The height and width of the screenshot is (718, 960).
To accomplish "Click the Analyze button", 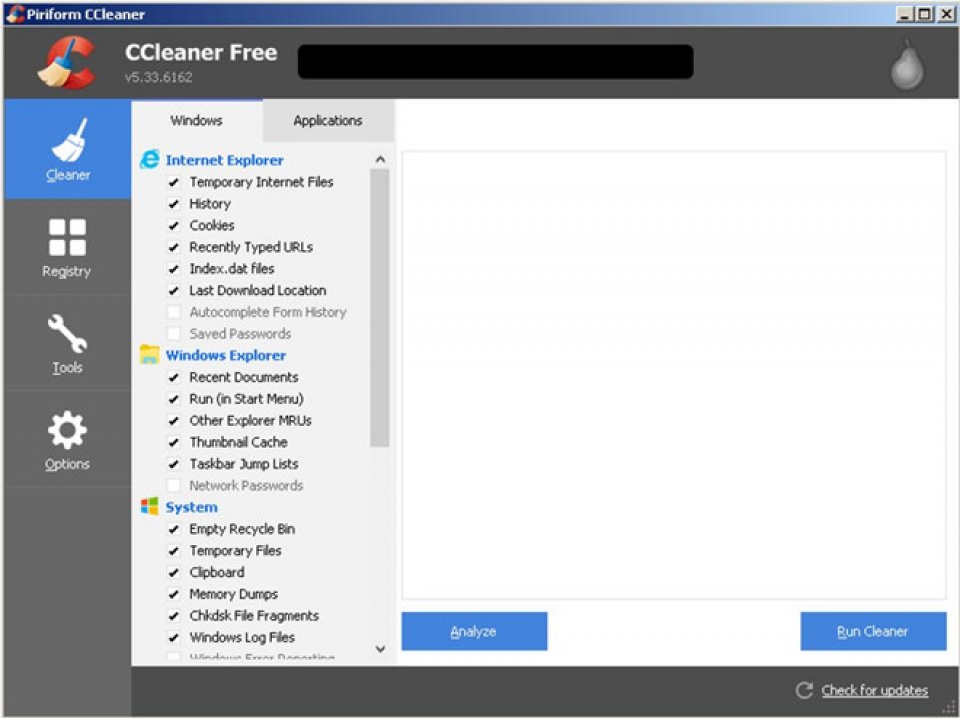I will (474, 631).
